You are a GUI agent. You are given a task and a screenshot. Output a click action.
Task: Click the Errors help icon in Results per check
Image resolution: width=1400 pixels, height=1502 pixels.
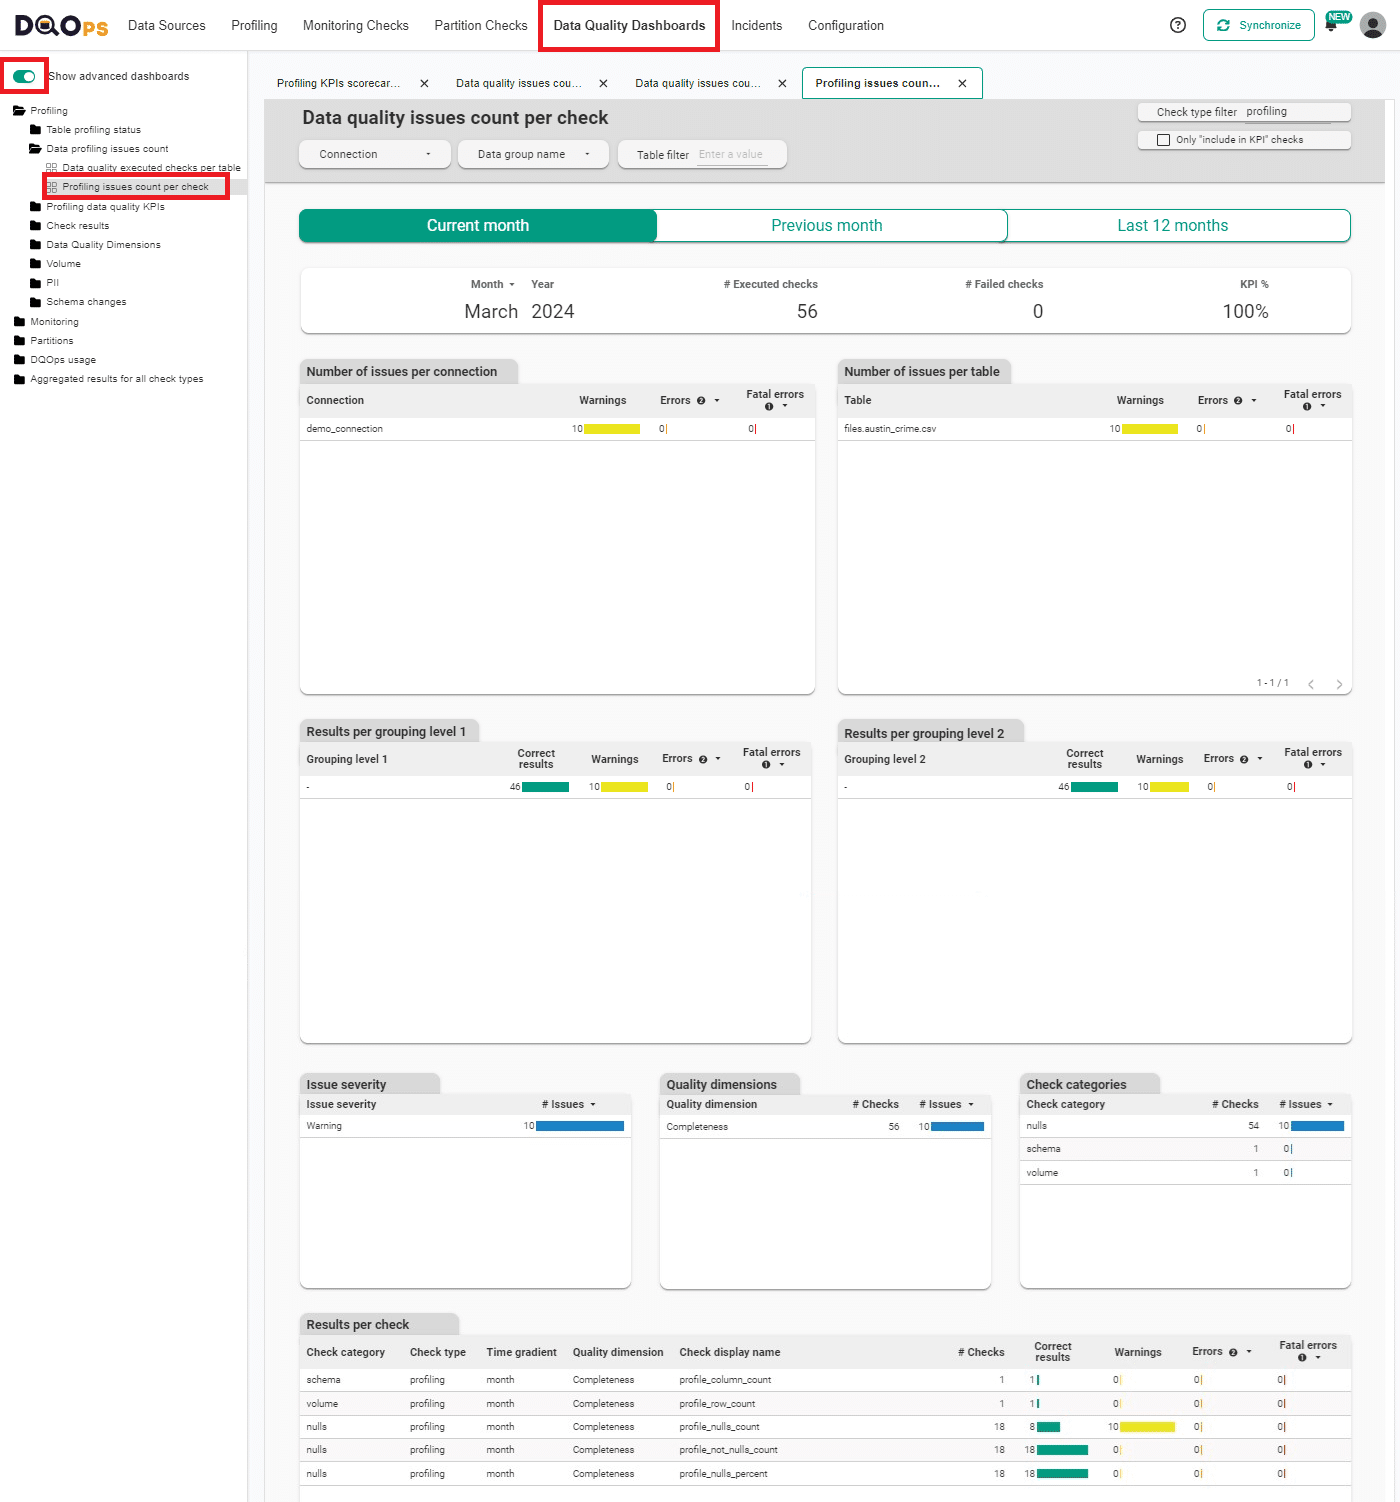pos(1232,1351)
